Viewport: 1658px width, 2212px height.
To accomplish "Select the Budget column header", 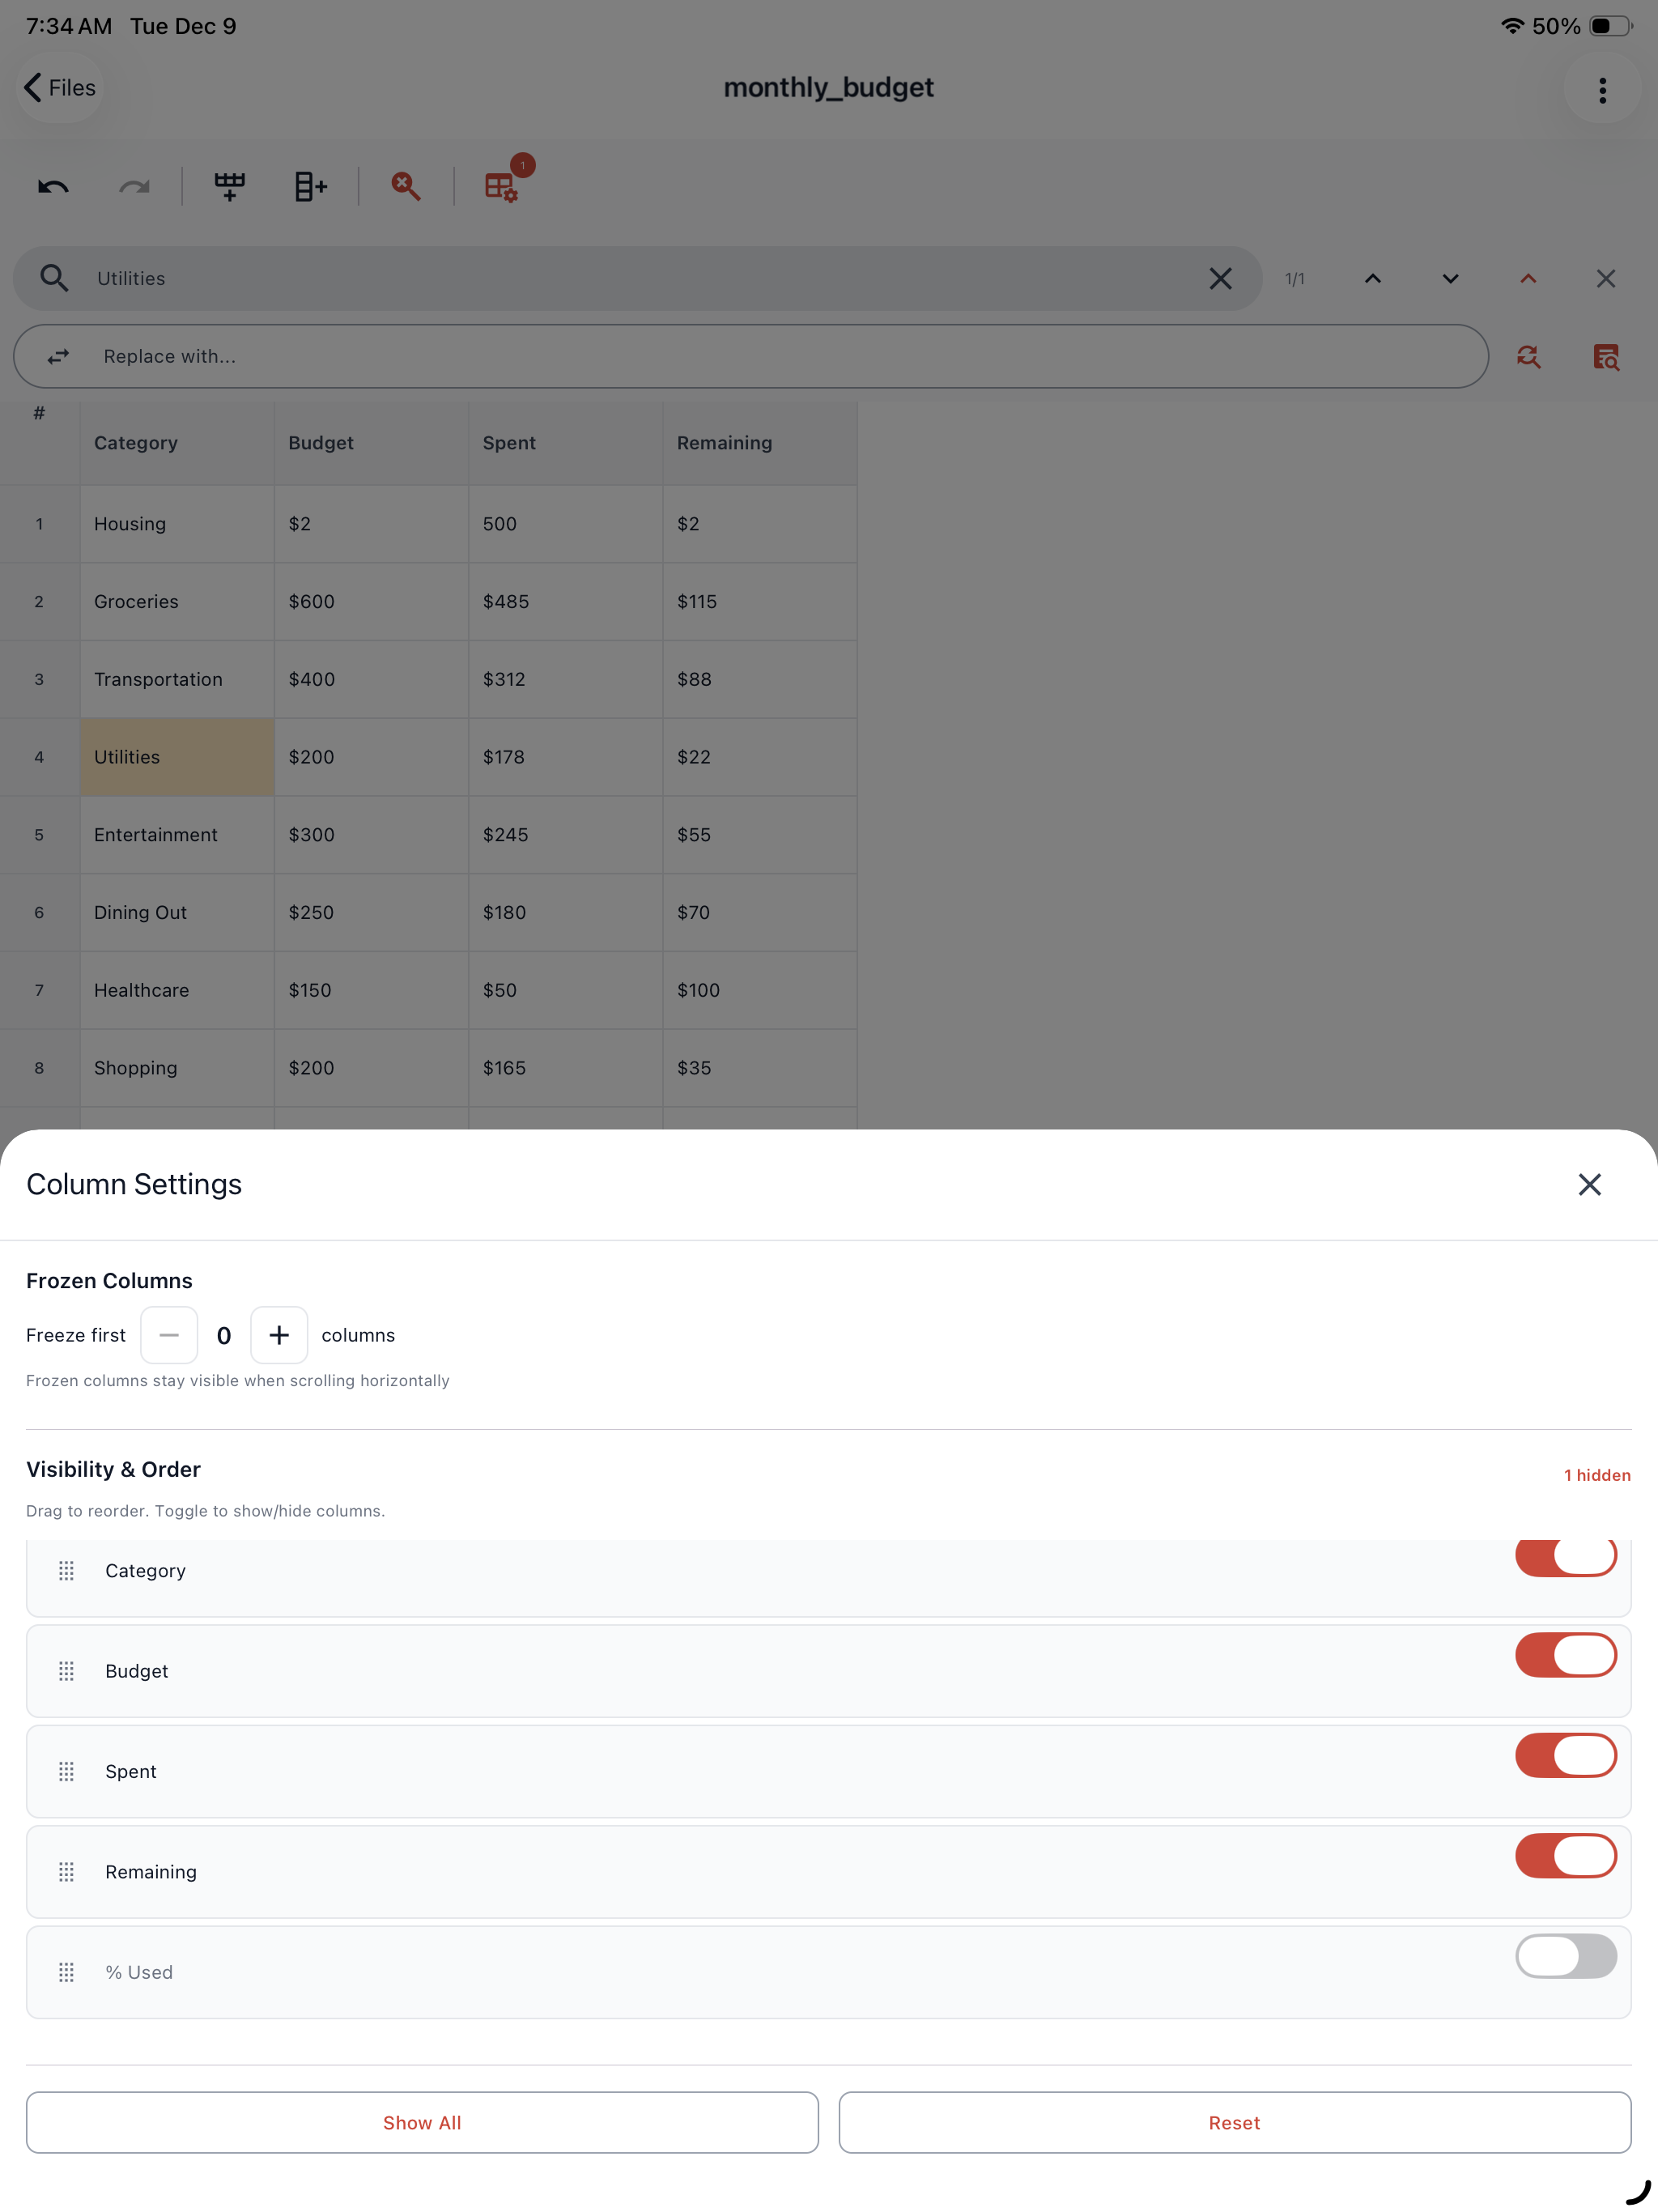I will (x=371, y=443).
